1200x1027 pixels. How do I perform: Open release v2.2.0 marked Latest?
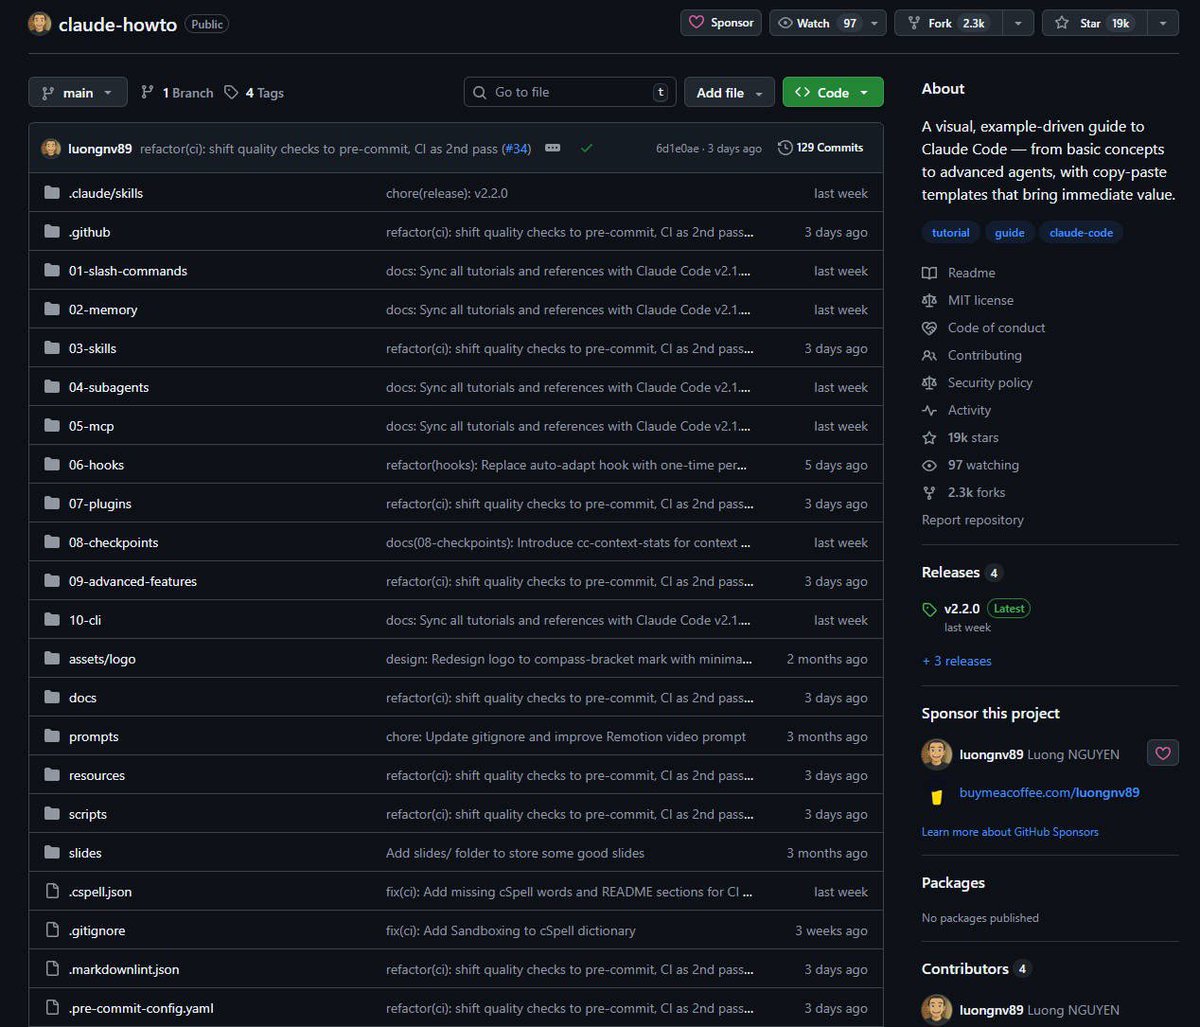[962, 608]
